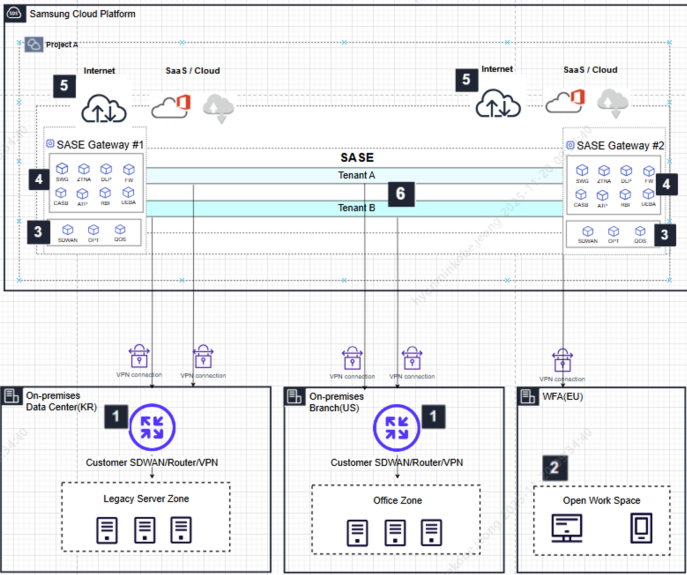The height and width of the screenshot is (575, 687).
Task: Pick the FW cube in SASE Gateway #1
Action: pyautogui.click(x=129, y=169)
